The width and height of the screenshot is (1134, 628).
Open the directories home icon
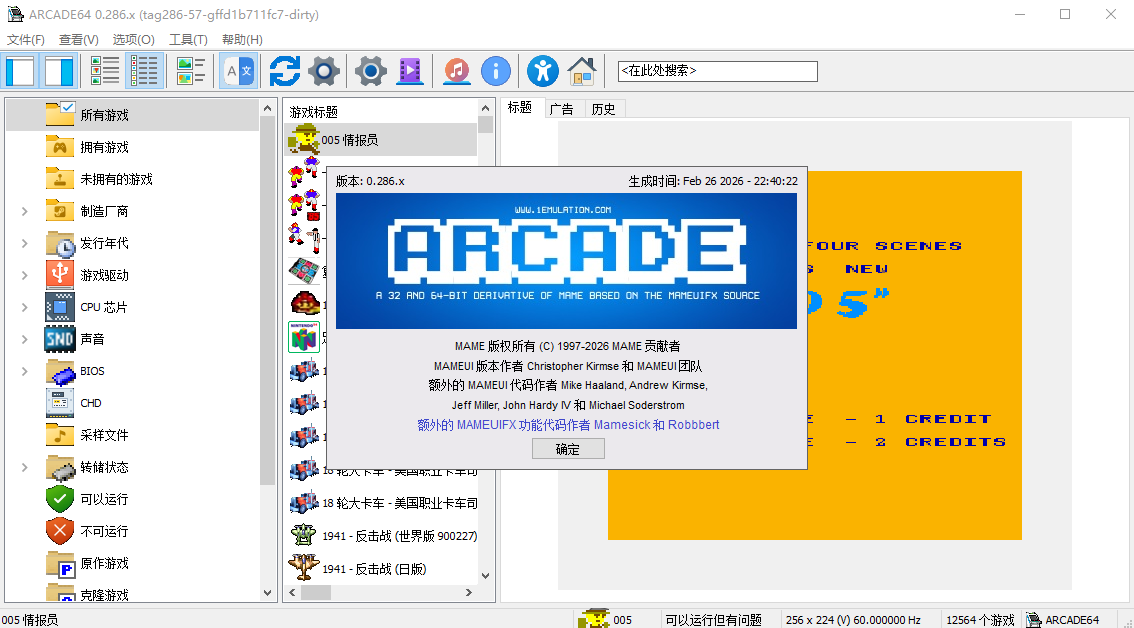click(581, 71)
